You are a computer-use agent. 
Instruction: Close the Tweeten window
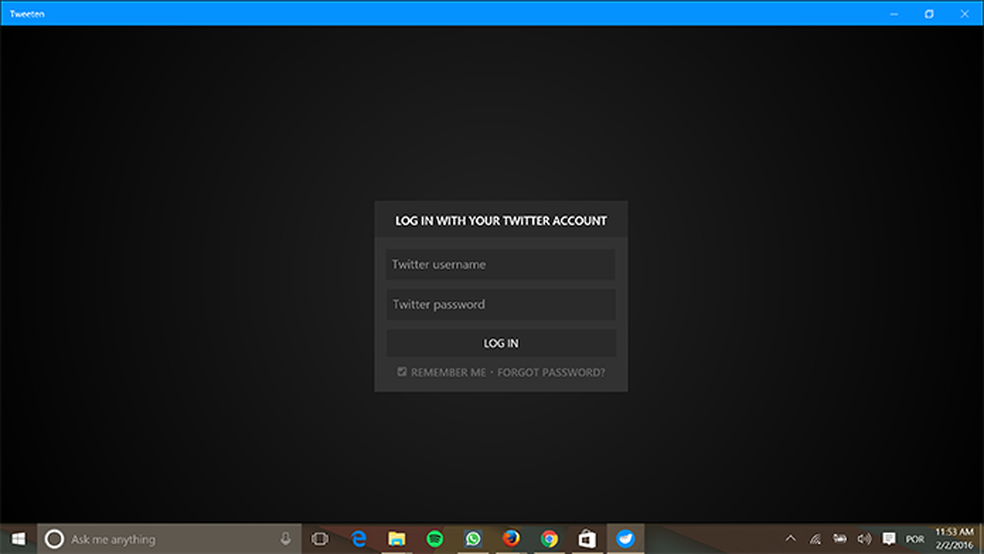(x=965, y=14)
